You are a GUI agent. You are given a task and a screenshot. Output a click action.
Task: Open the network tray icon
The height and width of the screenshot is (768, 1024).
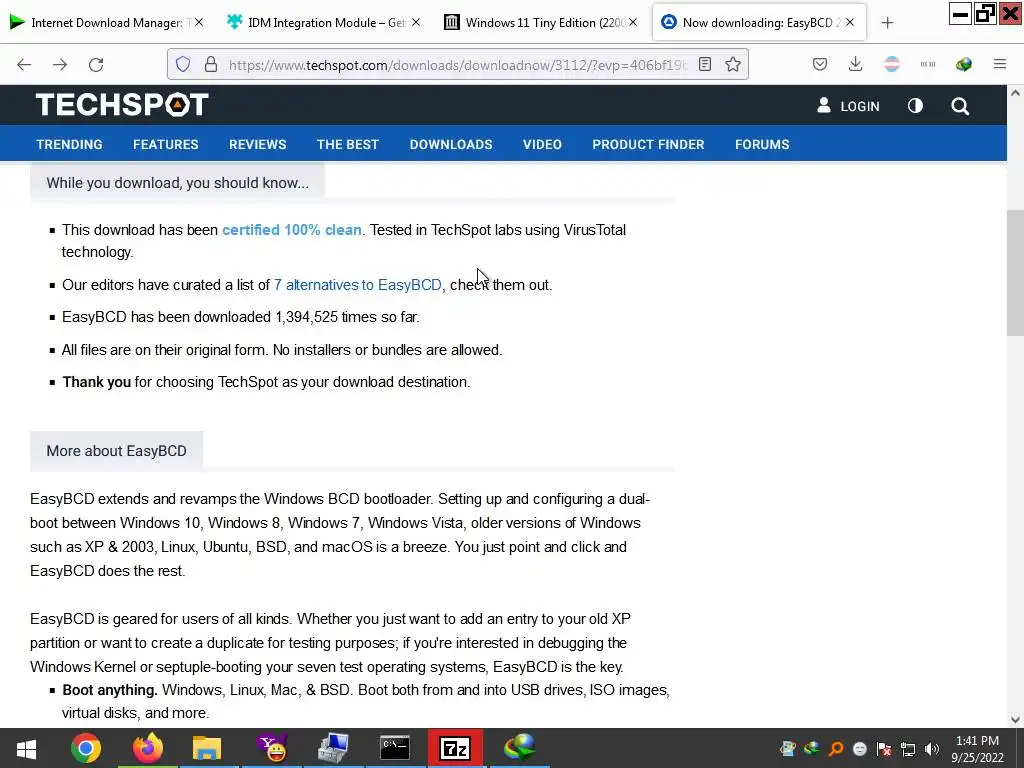click(x=908, y=749)
